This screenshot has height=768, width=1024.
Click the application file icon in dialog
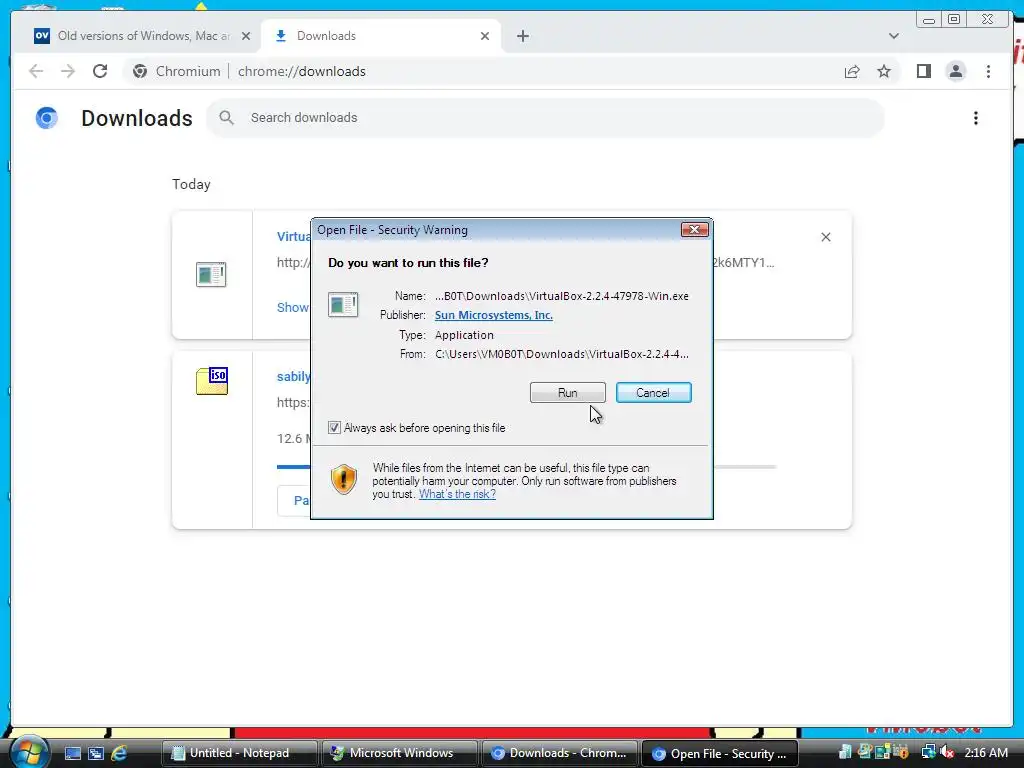(x=343, y=304)
